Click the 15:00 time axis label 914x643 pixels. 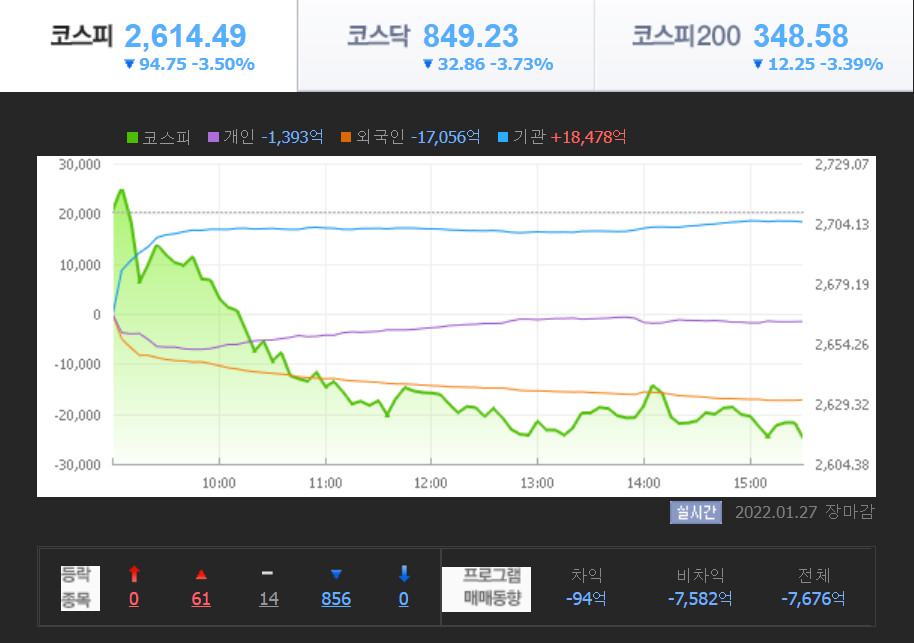750,483
